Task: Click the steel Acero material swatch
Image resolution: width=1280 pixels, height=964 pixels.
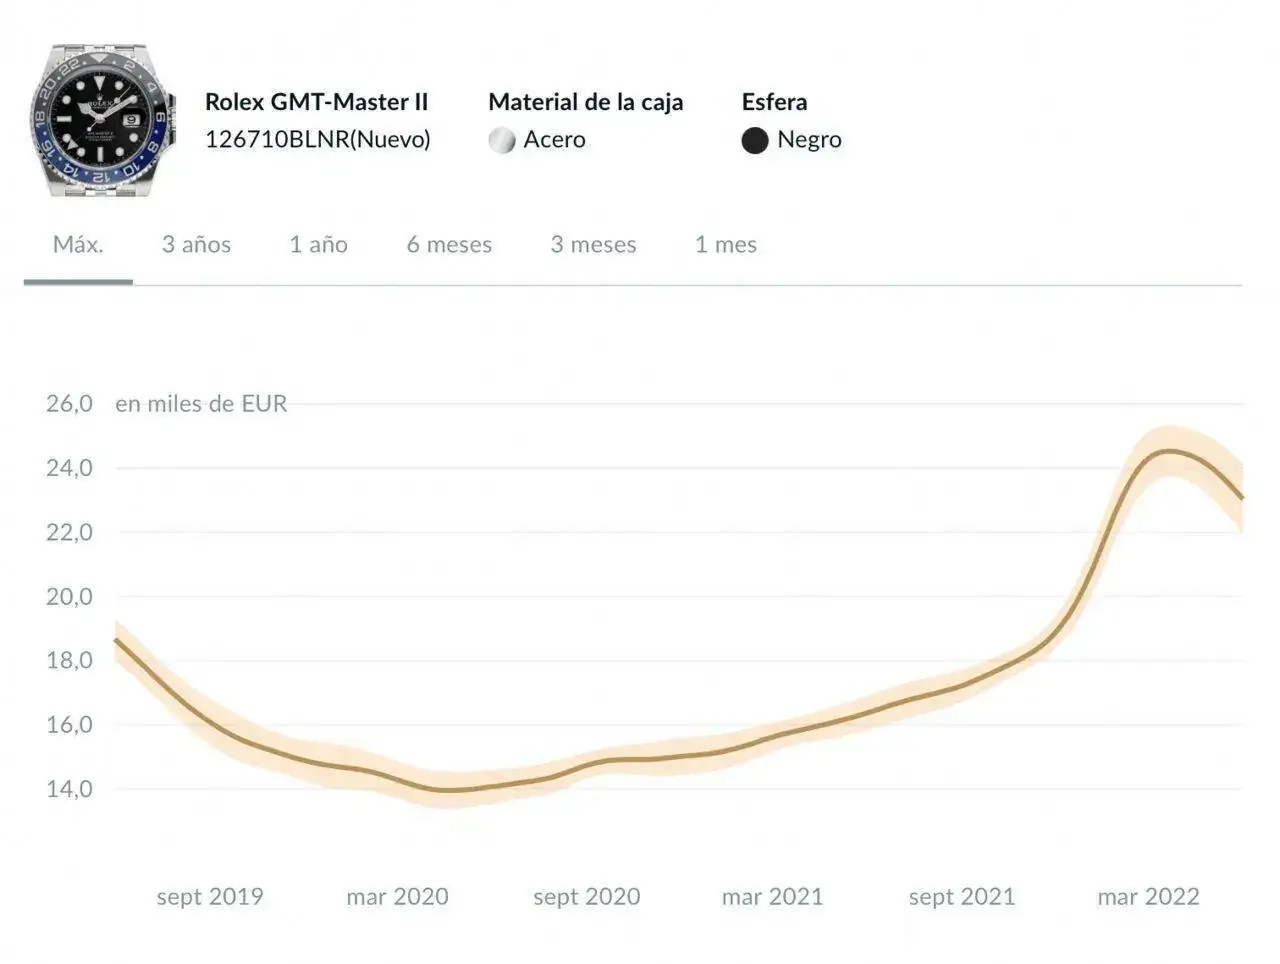Action: (502, 141)
